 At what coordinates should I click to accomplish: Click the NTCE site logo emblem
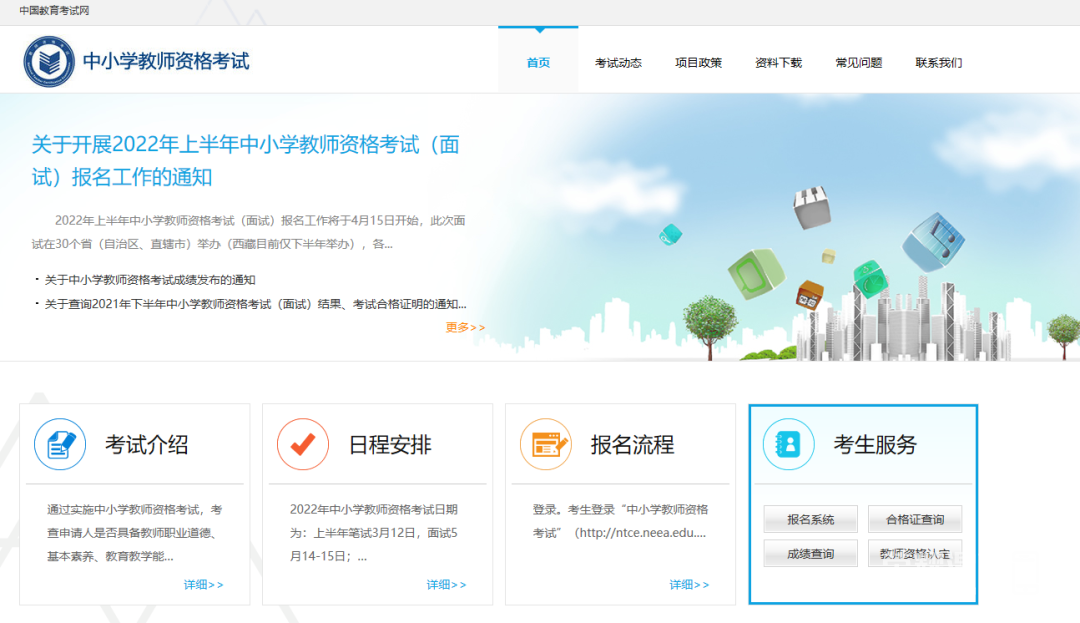tap(49, 61)
